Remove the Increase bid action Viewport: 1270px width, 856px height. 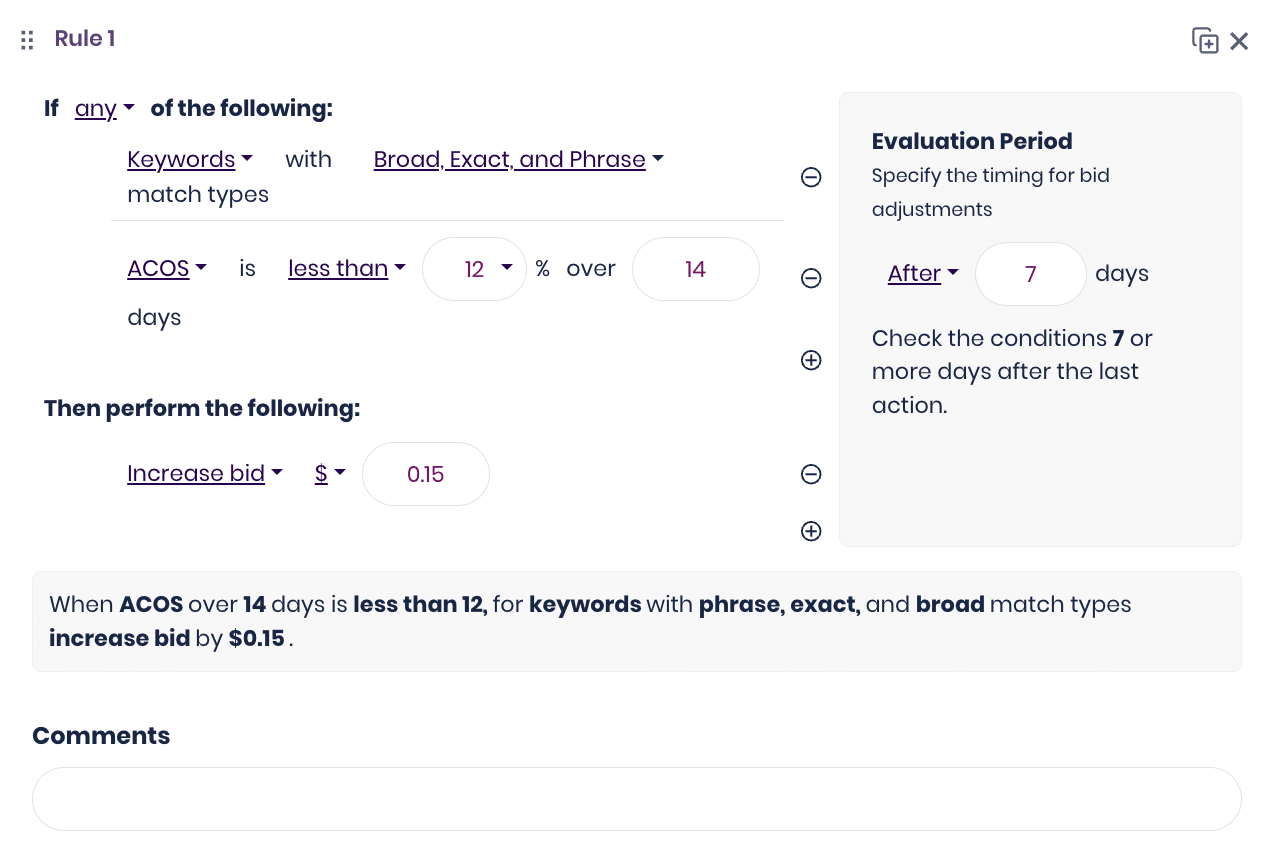pyautogui.click(x=811, y=474)
